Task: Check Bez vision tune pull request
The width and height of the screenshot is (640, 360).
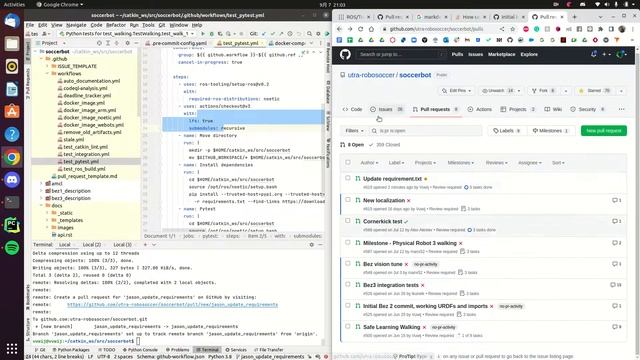Action: pyautogui.click(x=348, y=264)
